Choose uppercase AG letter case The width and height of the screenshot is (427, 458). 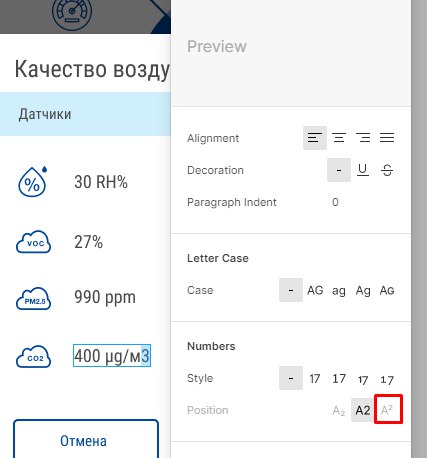315,290
